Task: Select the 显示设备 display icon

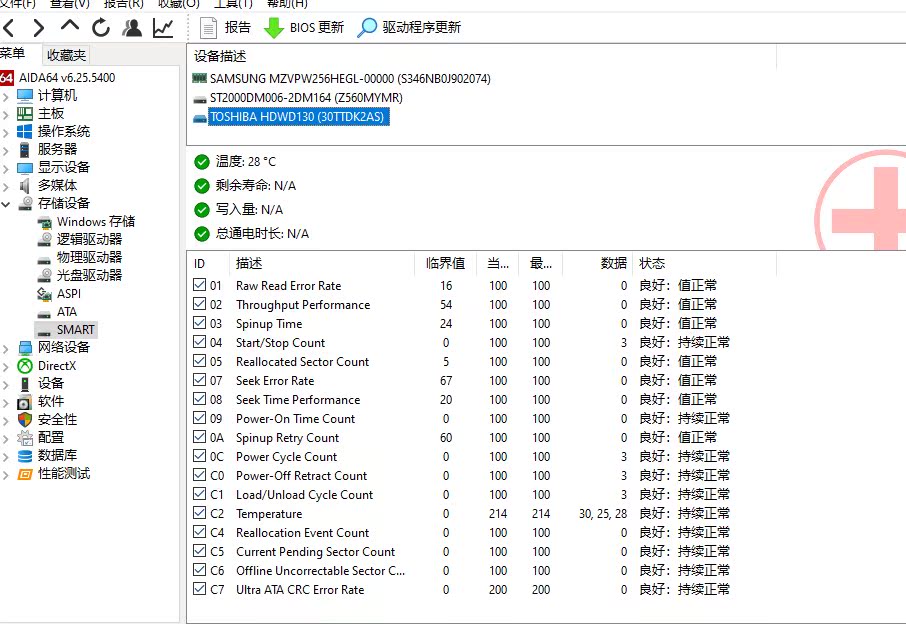Action: pyautogui.click(x=25, y=168)
